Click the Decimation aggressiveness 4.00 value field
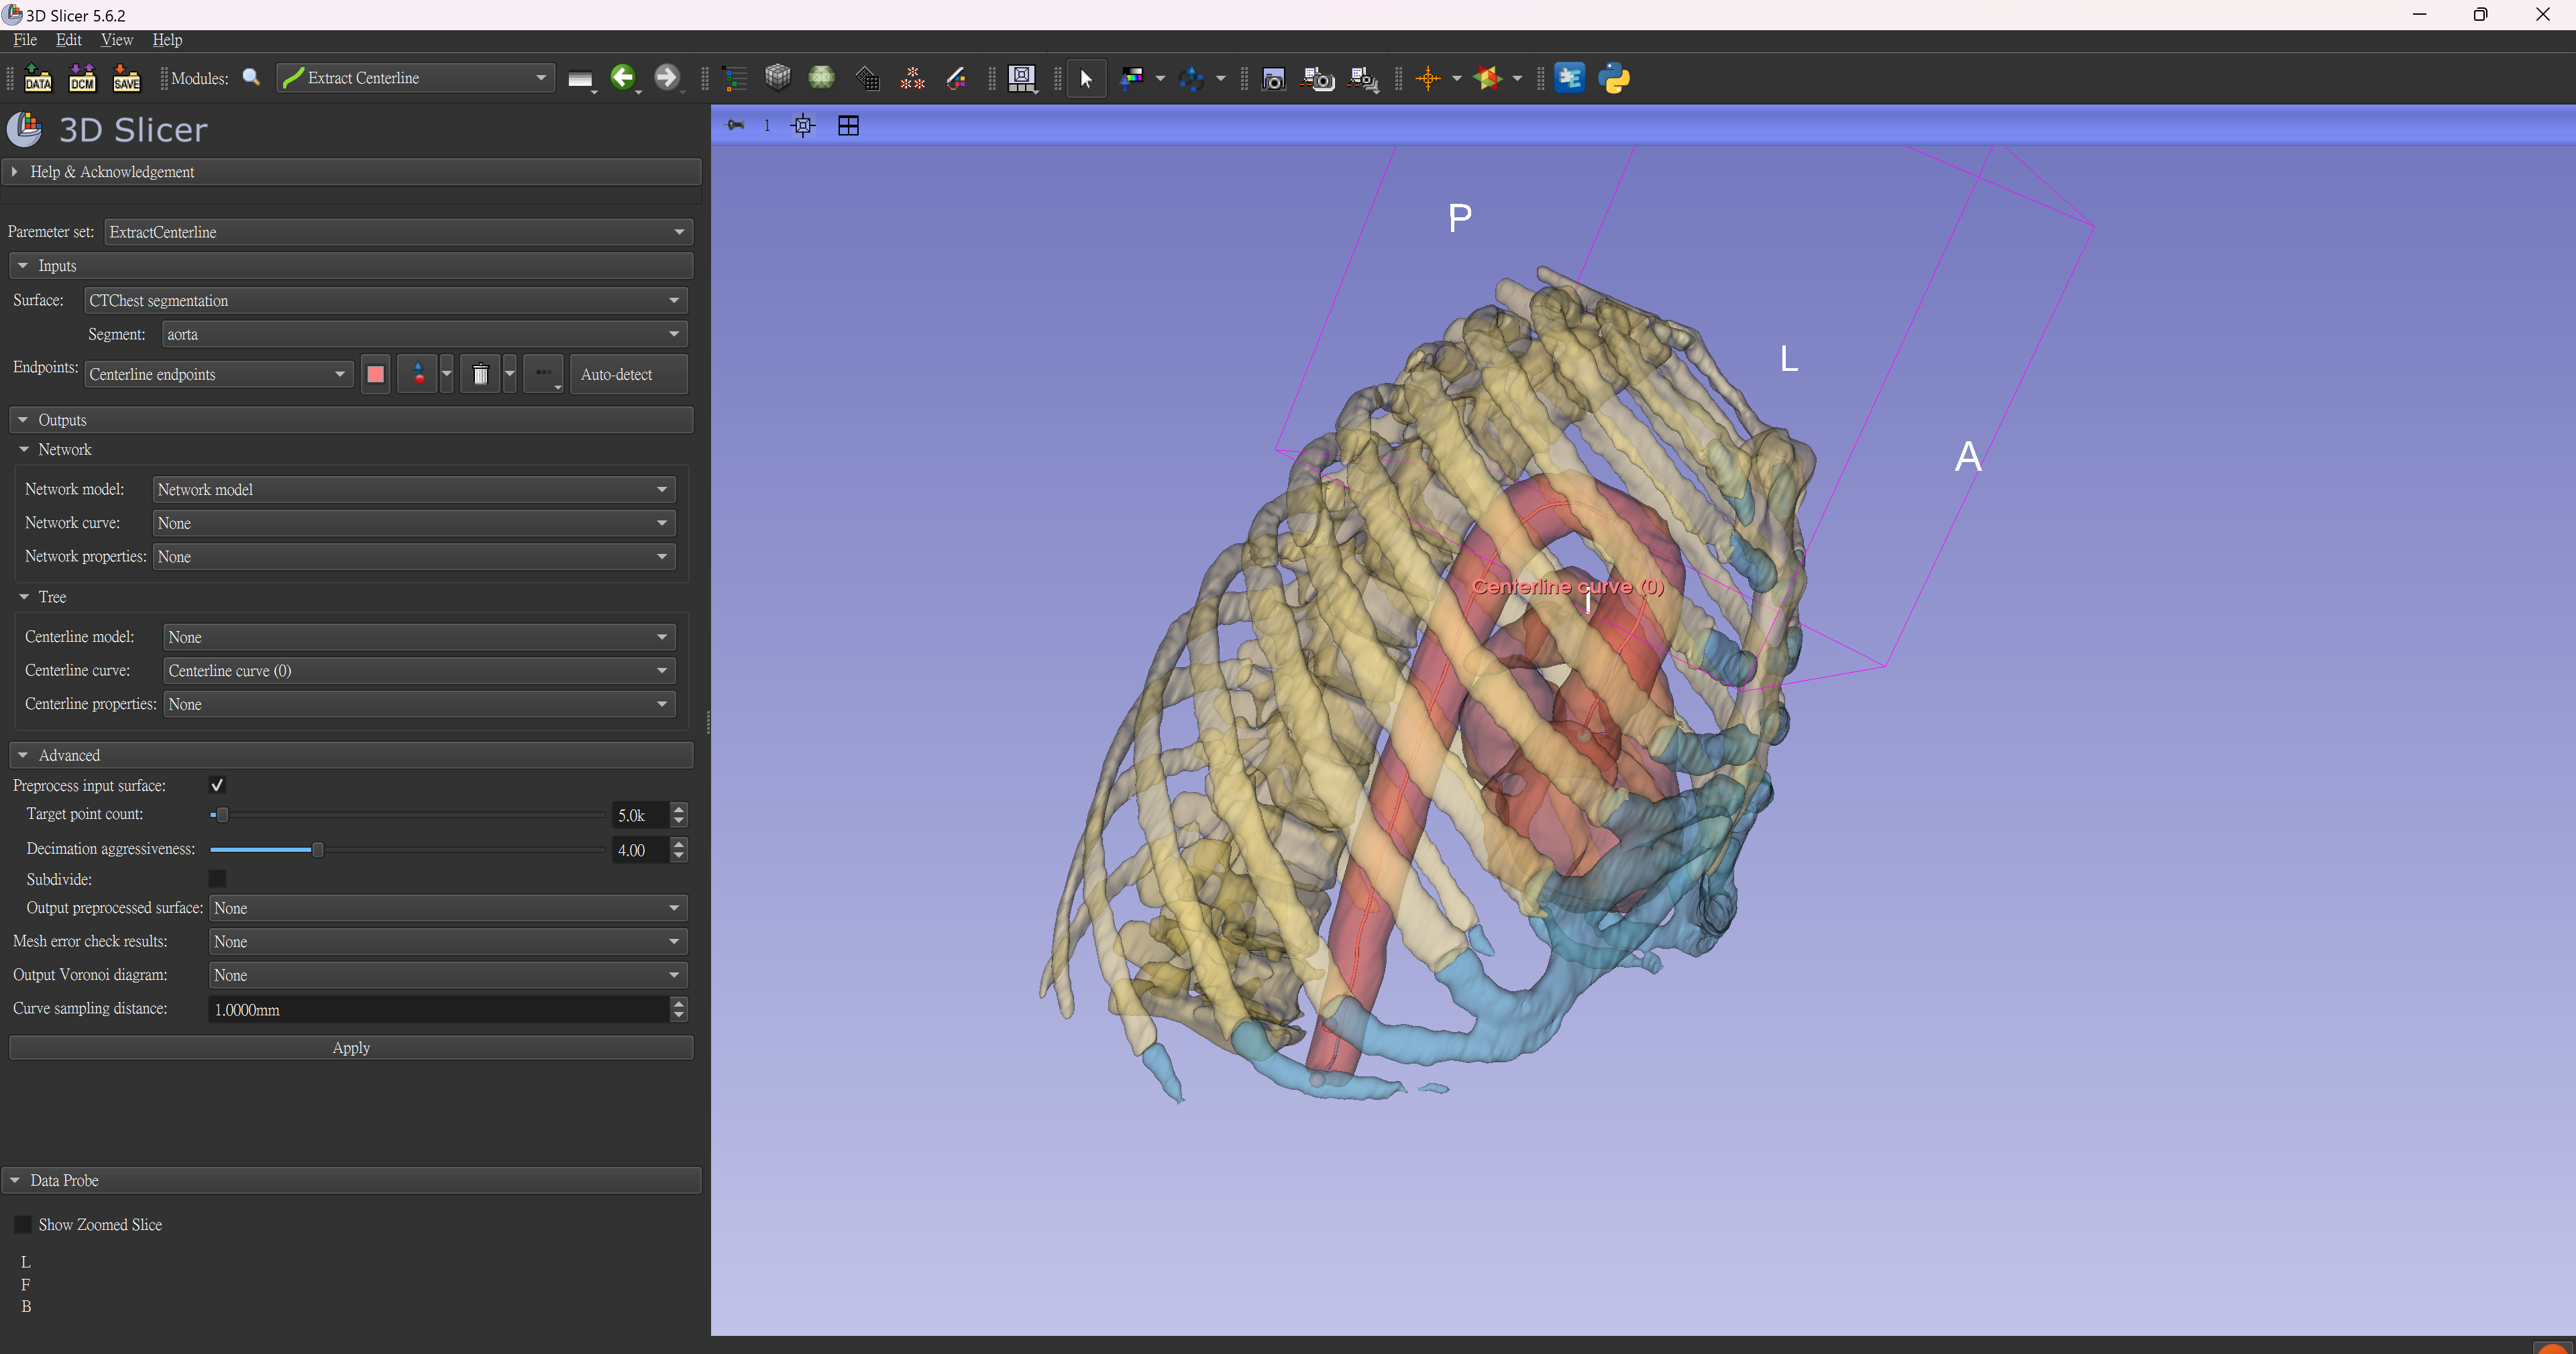Viewport: 2576px width, 1354px height. (x=640, y=850)
